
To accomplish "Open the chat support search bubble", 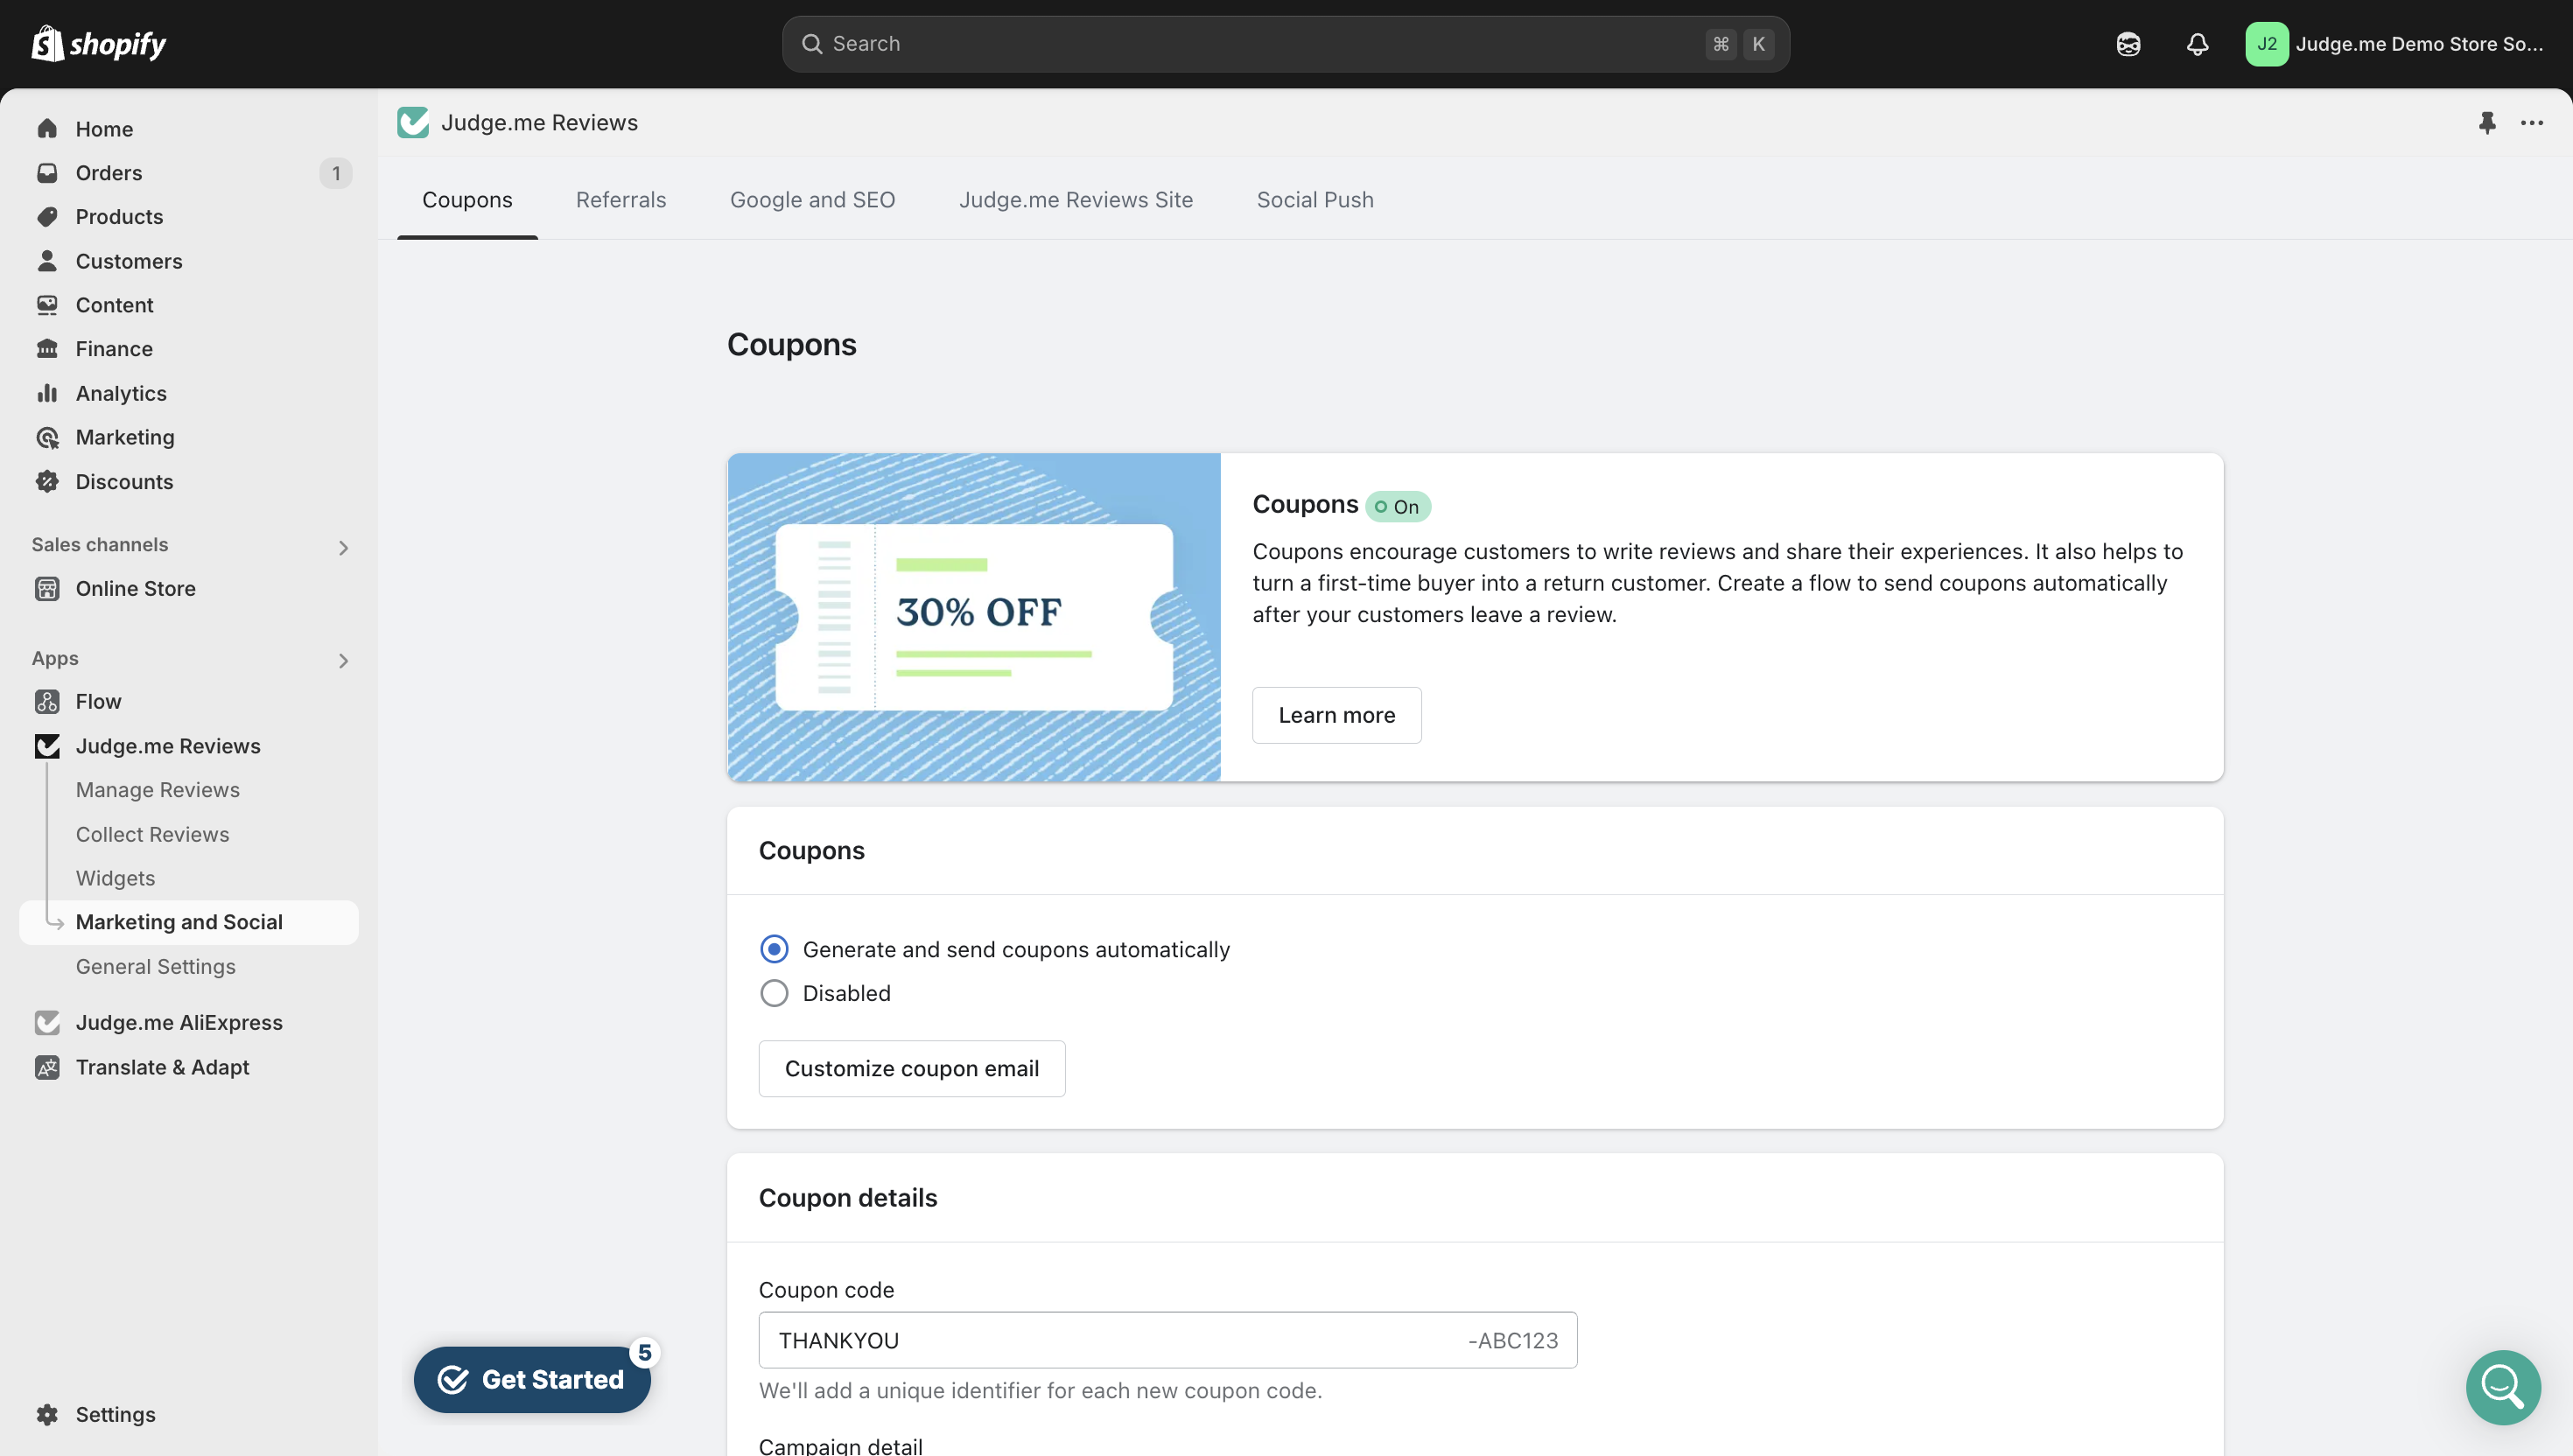I will 2503,1387.
